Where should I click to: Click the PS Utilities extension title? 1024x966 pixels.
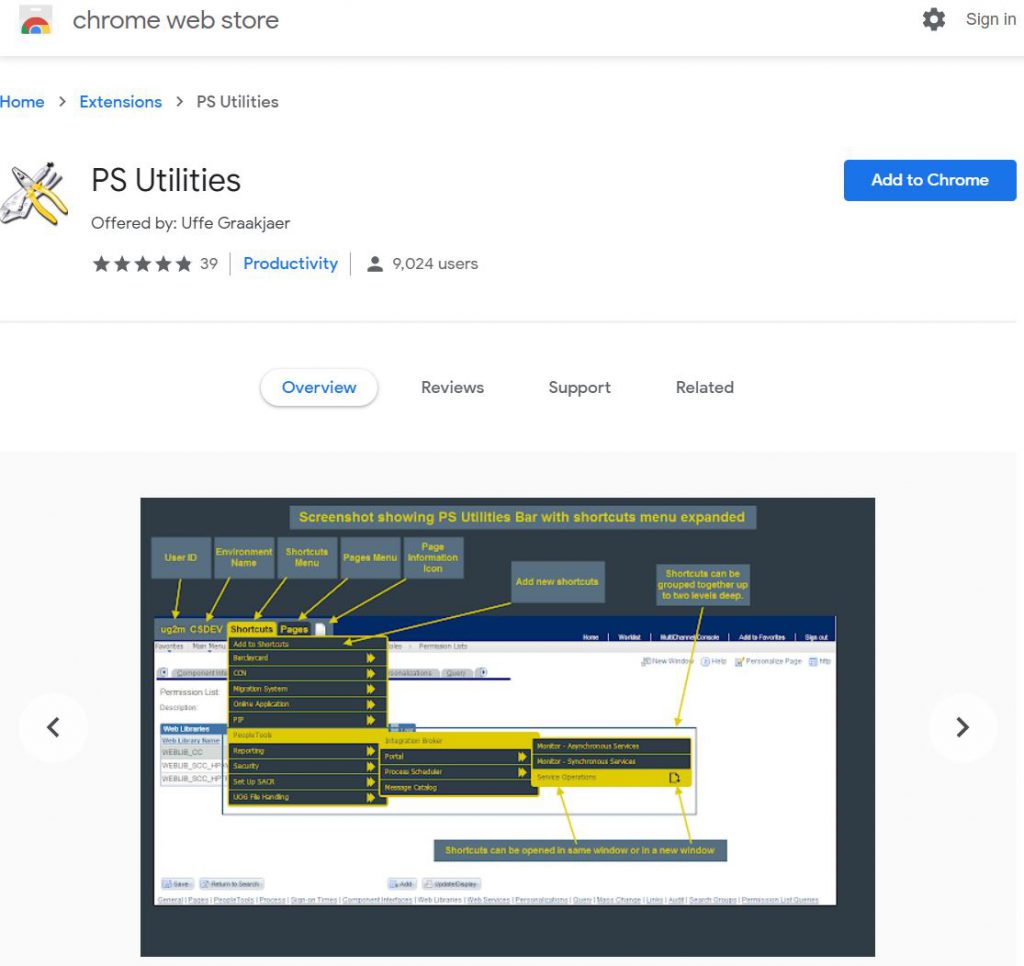tap(166, 181)
